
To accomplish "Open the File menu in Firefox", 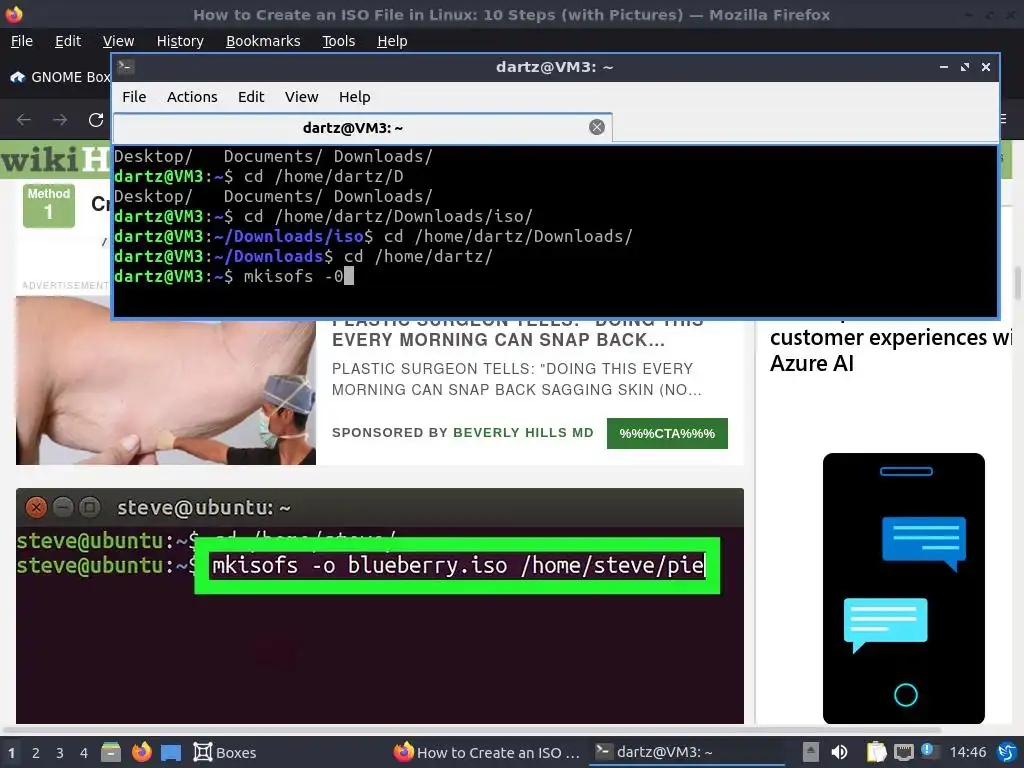I will pos(22,41).
